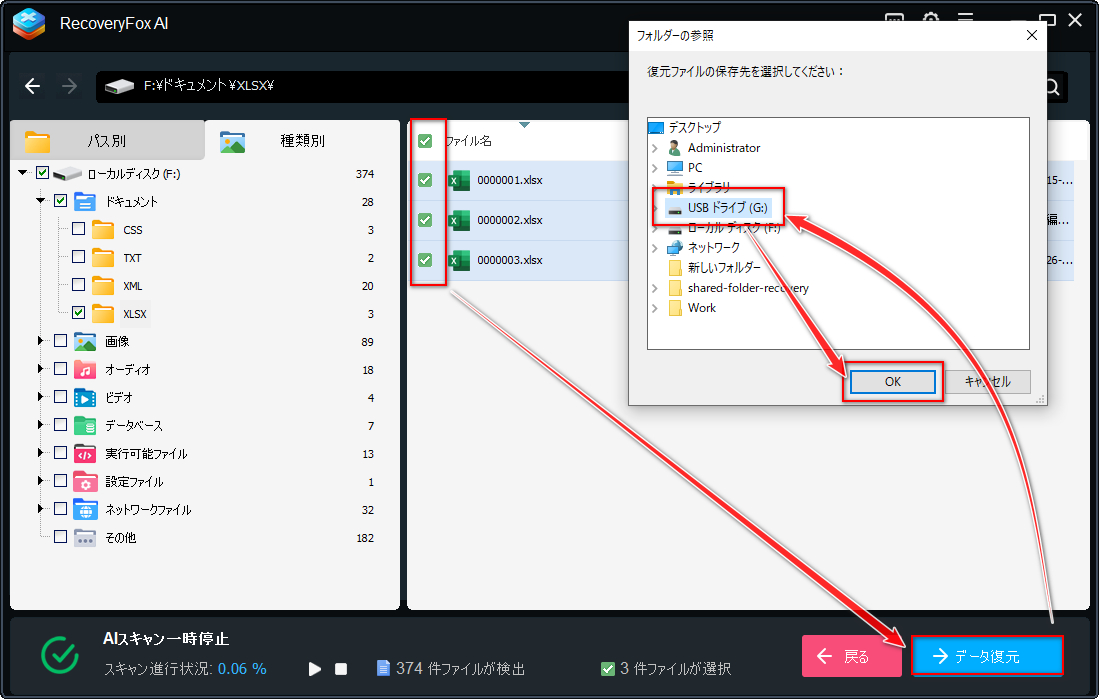Toggle the select-all checkbox in file header
1099x699 pixels.
[425, 141]
